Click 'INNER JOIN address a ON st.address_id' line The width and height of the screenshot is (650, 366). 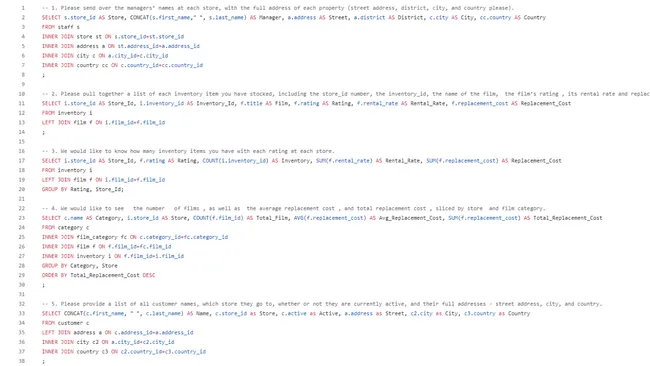pos(121,46)
